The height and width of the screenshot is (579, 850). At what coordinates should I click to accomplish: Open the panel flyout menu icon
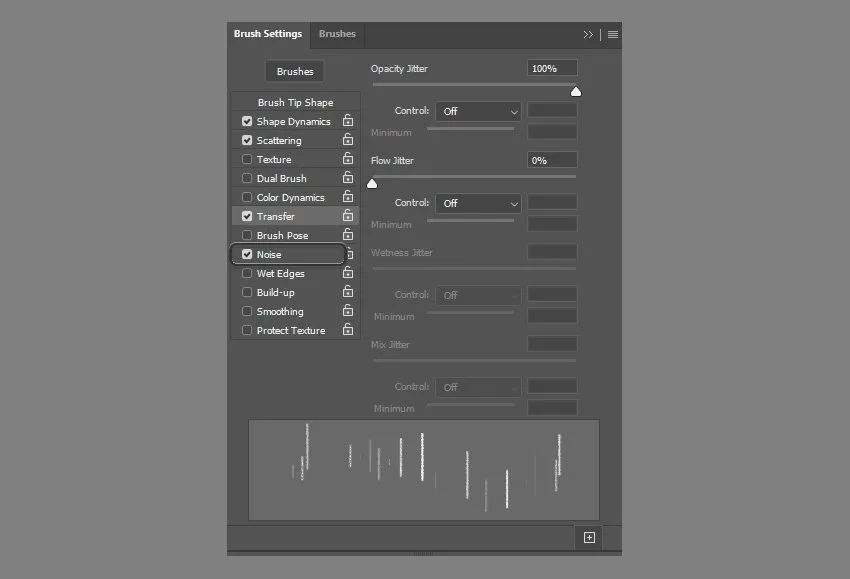(613, 34)
